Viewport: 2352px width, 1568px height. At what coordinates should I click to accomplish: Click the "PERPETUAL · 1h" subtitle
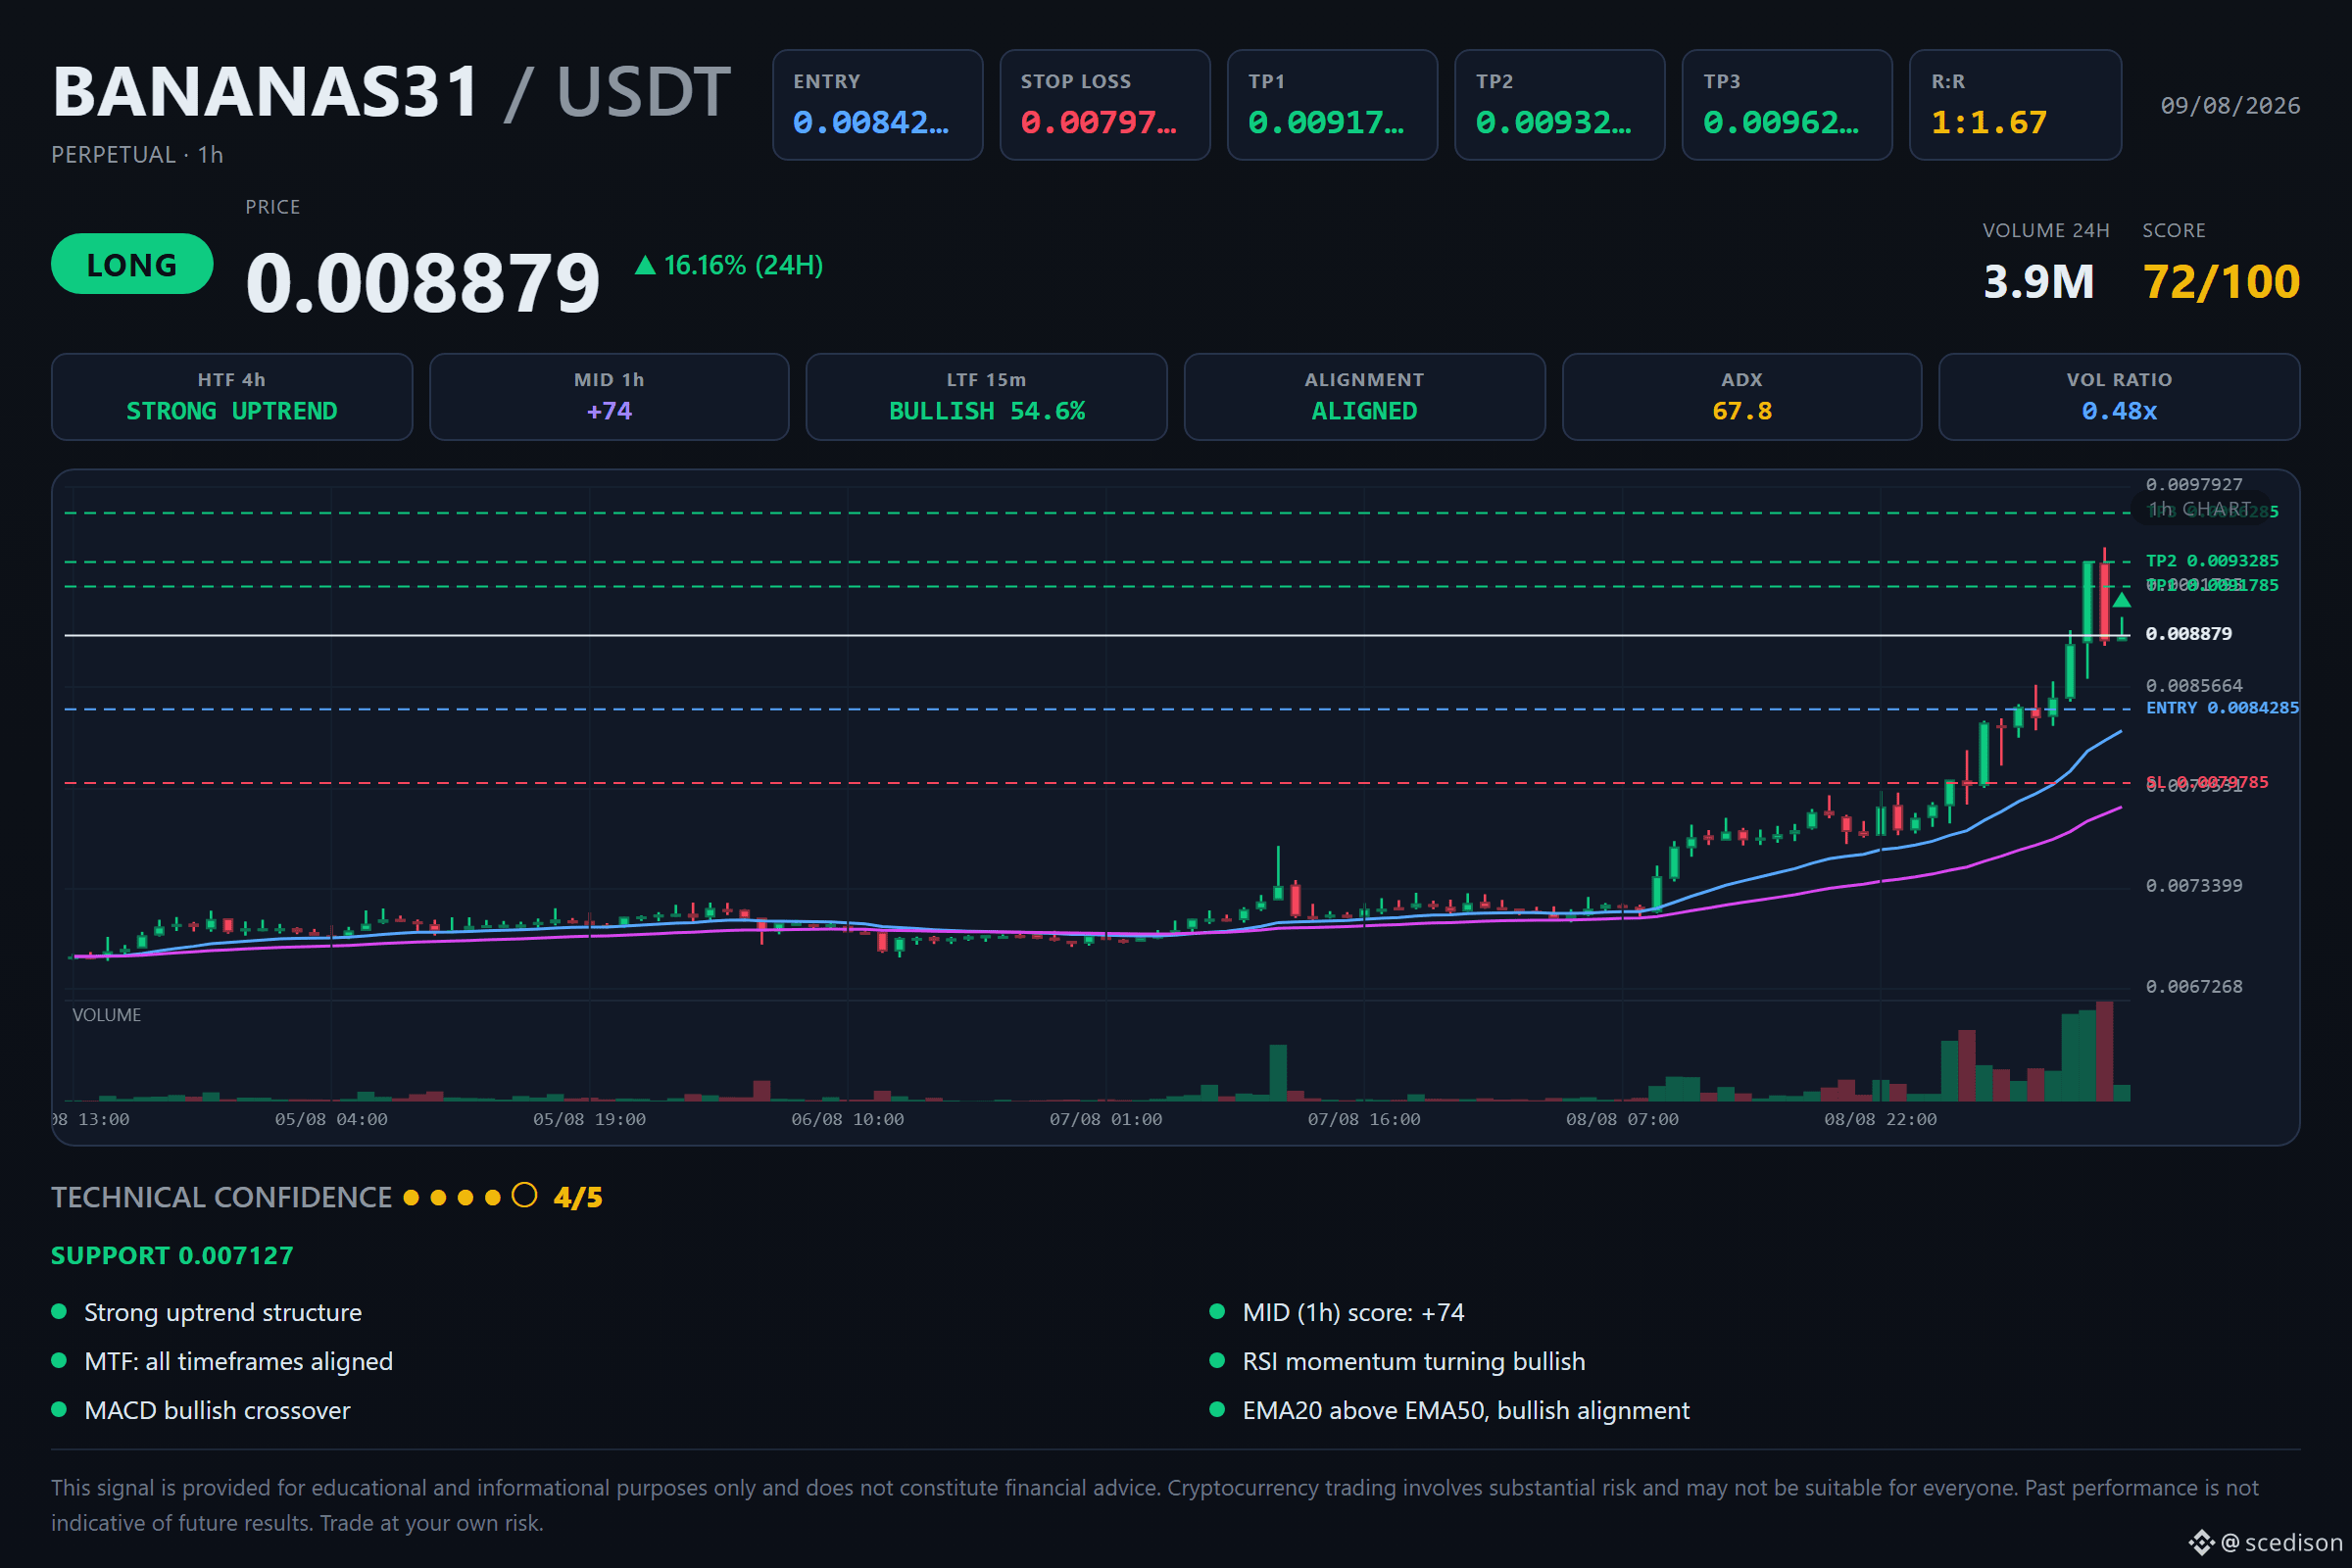137,155
